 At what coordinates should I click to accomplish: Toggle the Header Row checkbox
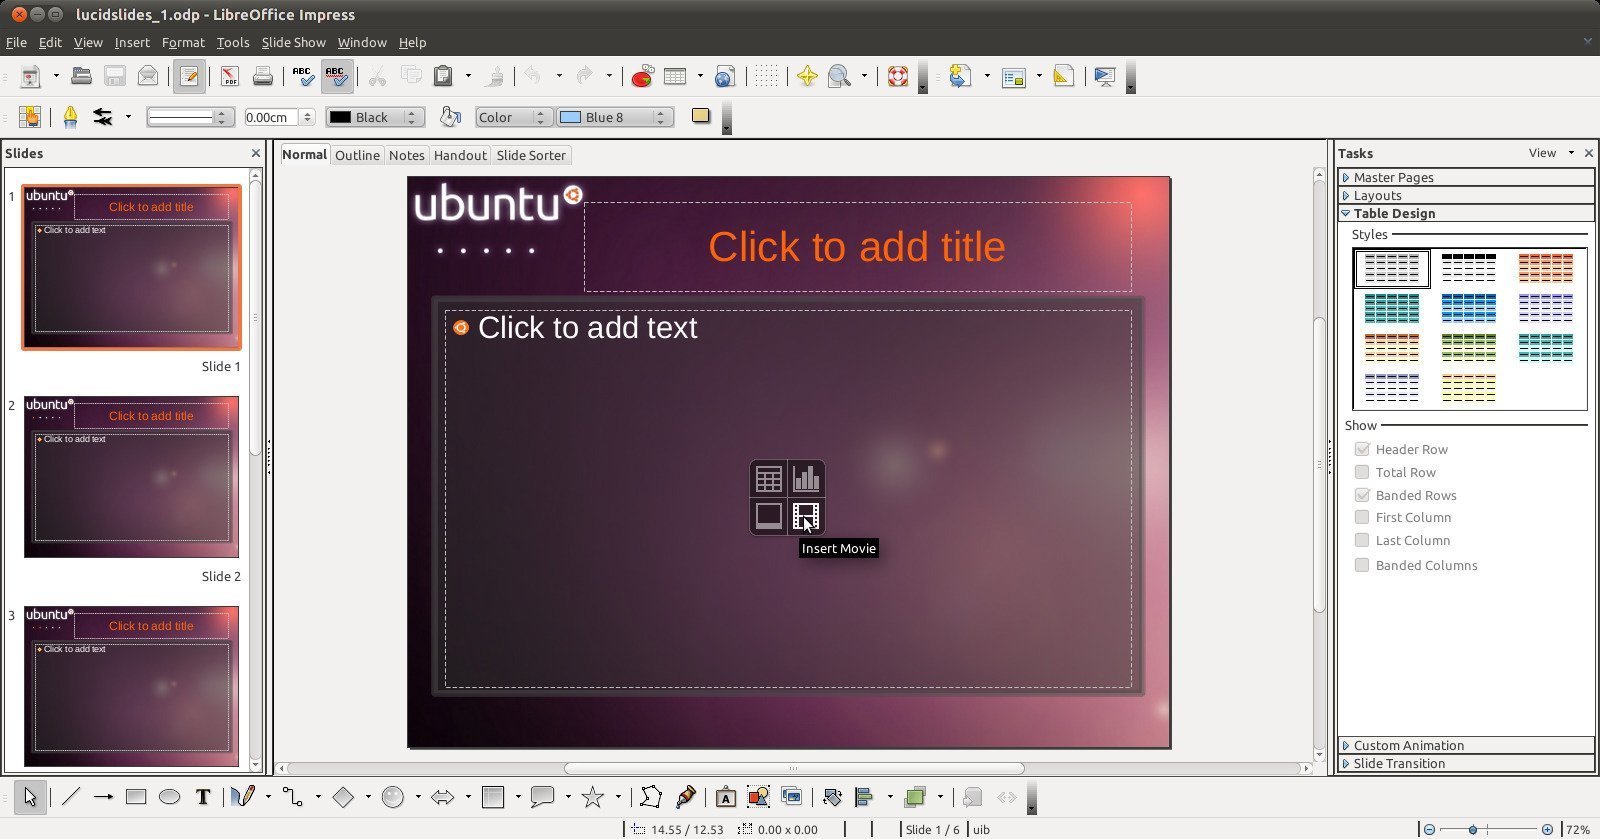click(1362, 449)
